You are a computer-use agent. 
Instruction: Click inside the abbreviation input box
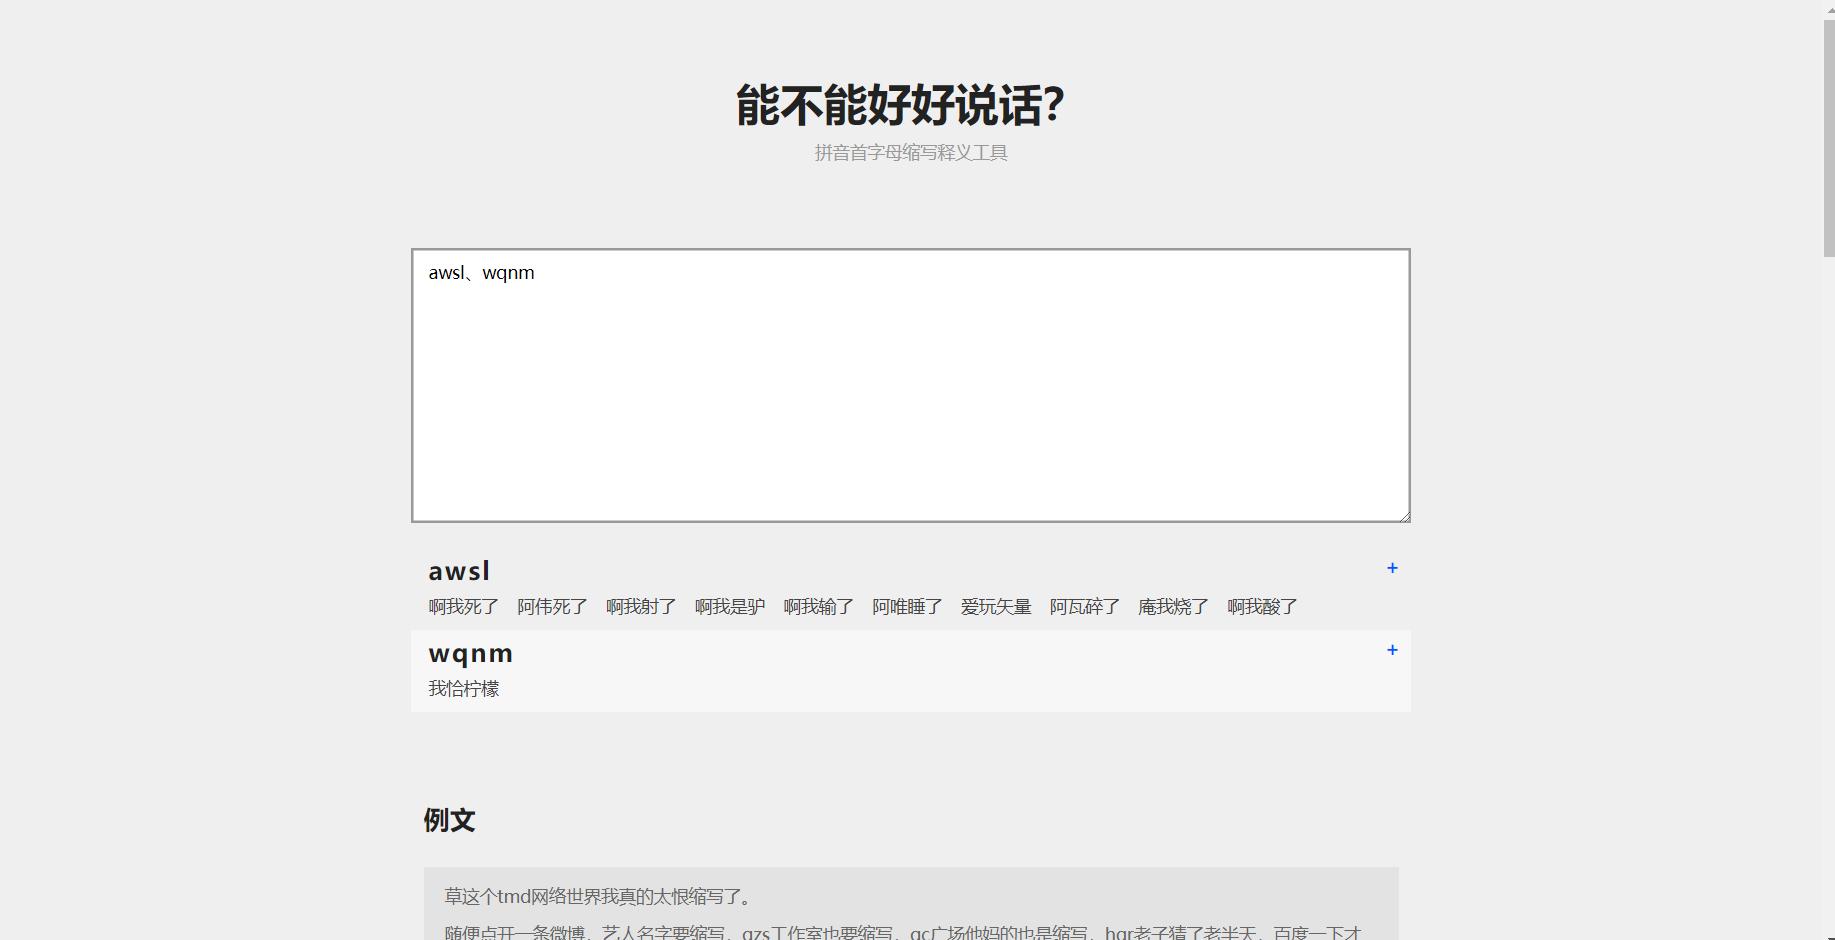pyautogui.click(x=909, y=385)
